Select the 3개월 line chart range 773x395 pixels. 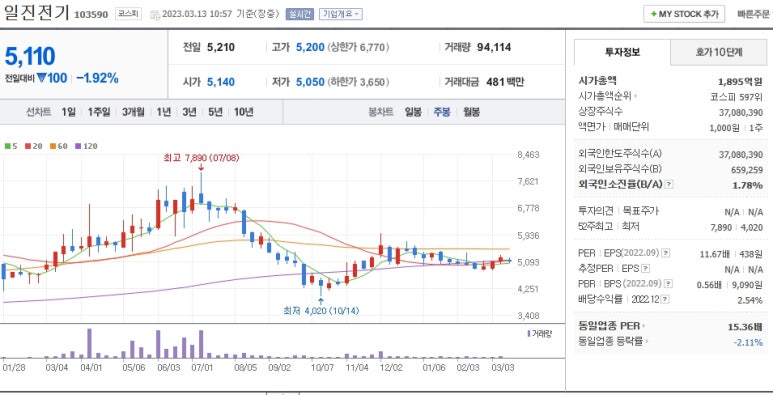(133, 112)
